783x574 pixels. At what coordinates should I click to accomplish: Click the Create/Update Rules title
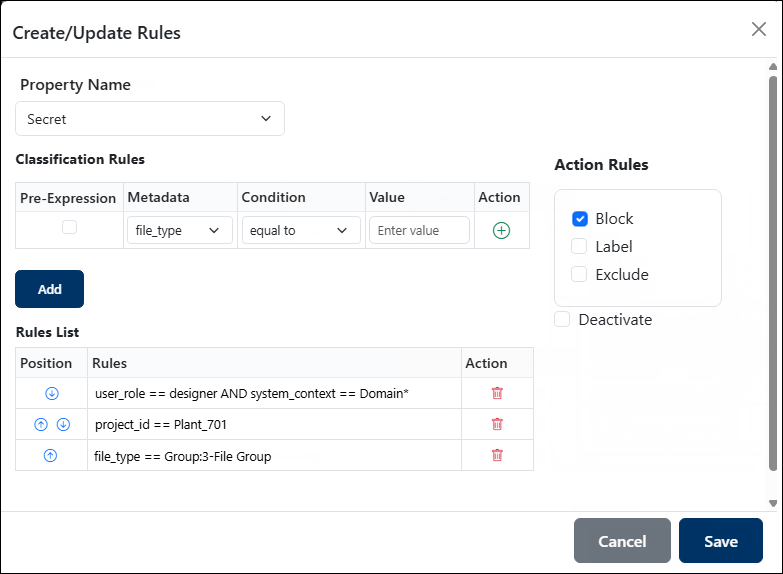[96, 33]
